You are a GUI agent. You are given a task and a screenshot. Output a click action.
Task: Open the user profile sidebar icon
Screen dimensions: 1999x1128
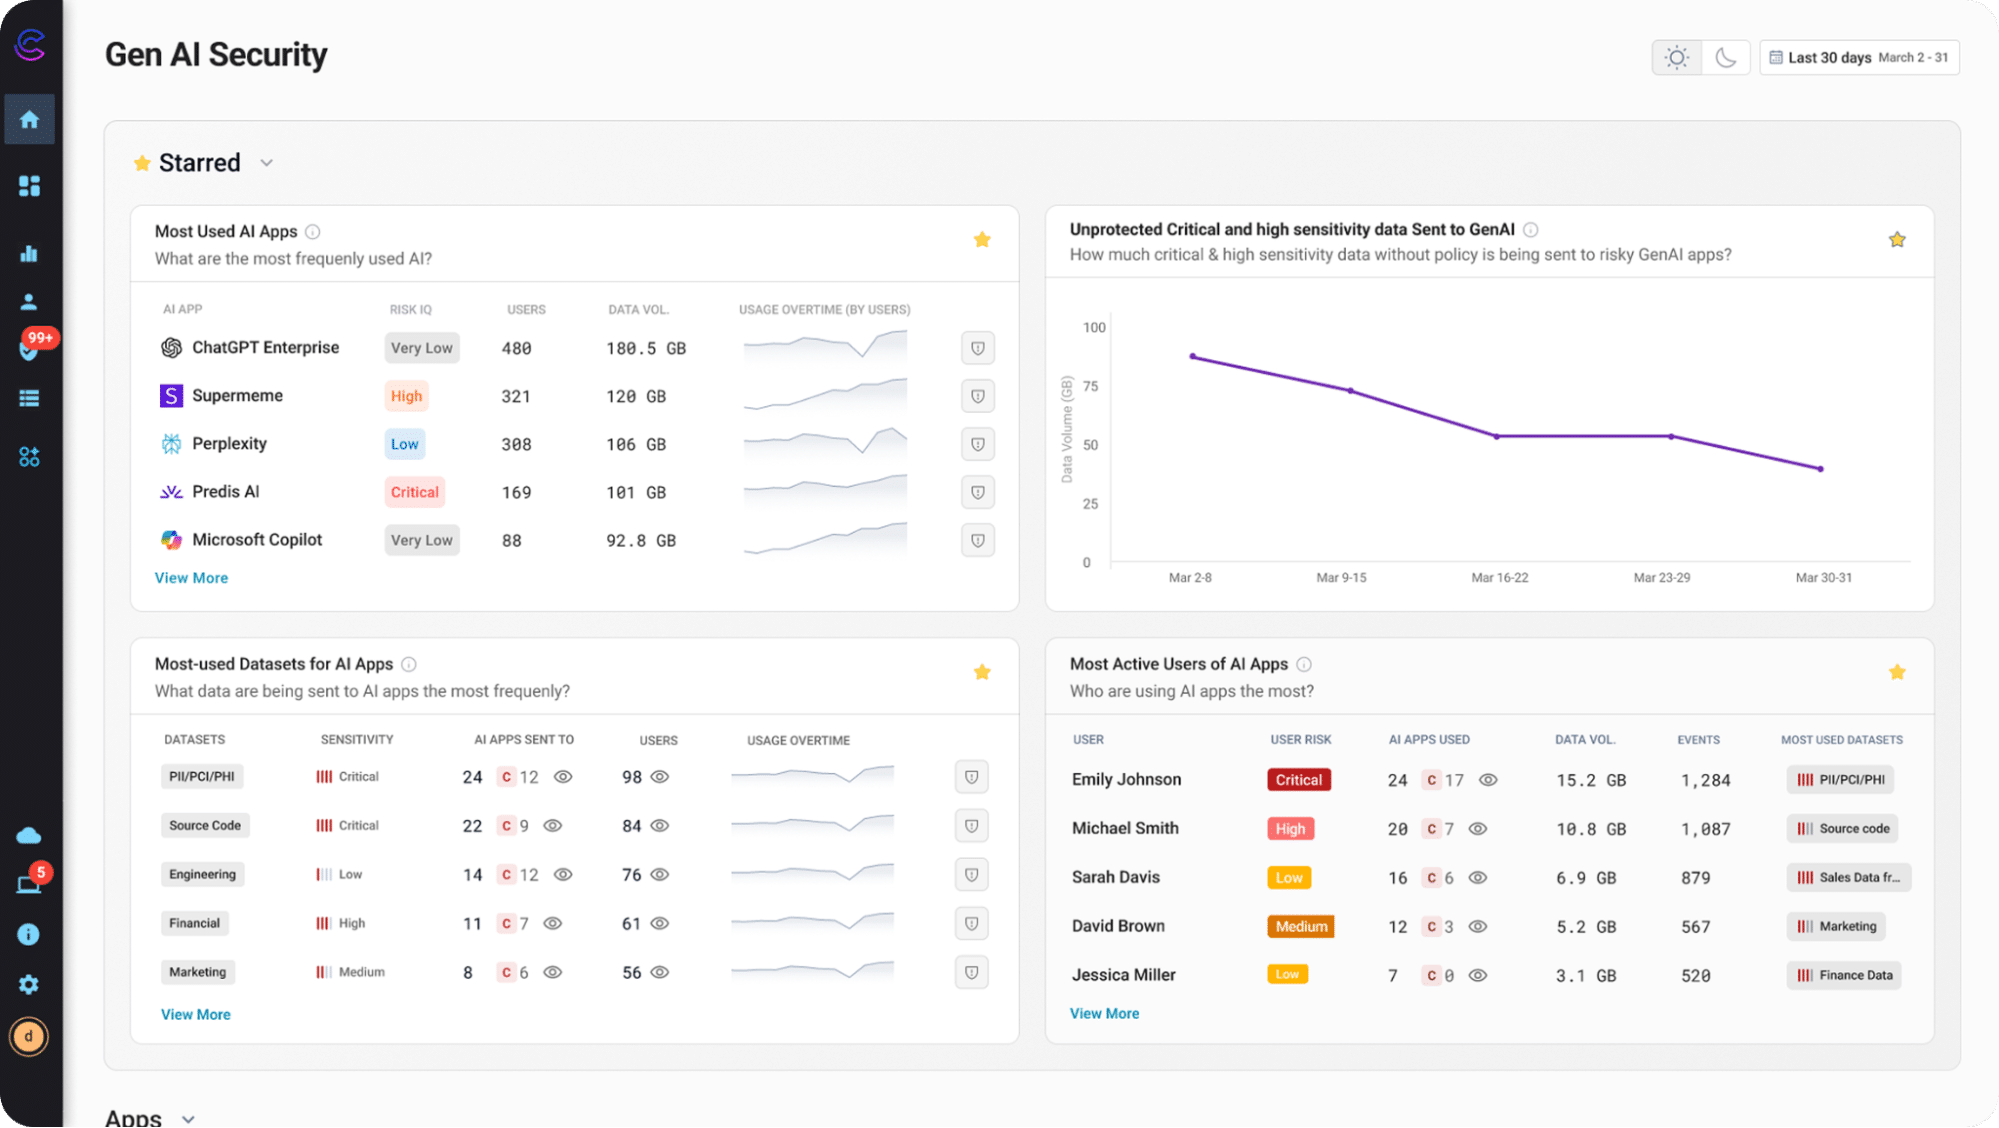29,301
